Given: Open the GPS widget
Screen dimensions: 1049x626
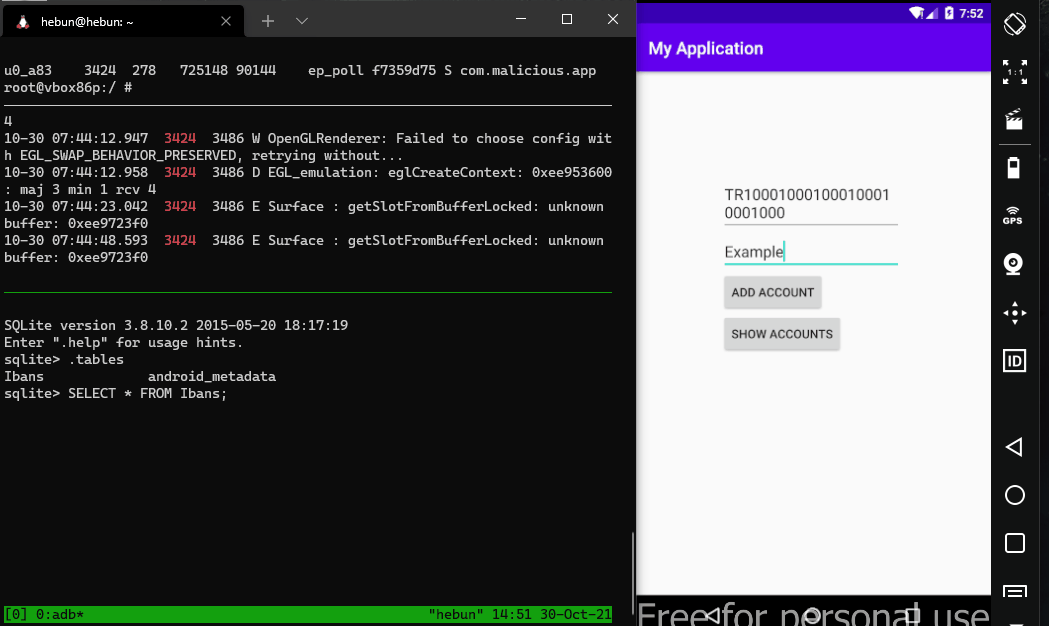Looking at the screenshot, I should [x=1014, y=215].
